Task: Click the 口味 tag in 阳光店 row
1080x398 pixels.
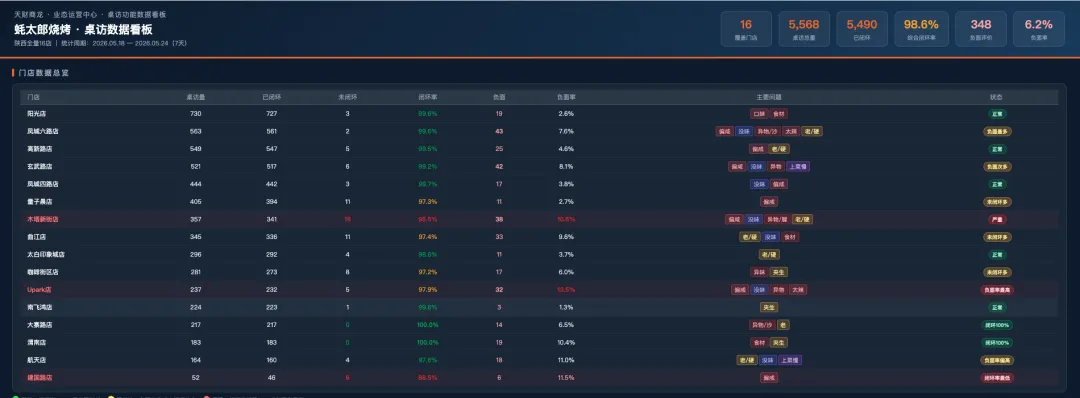Action: click(x=759, y=114)
